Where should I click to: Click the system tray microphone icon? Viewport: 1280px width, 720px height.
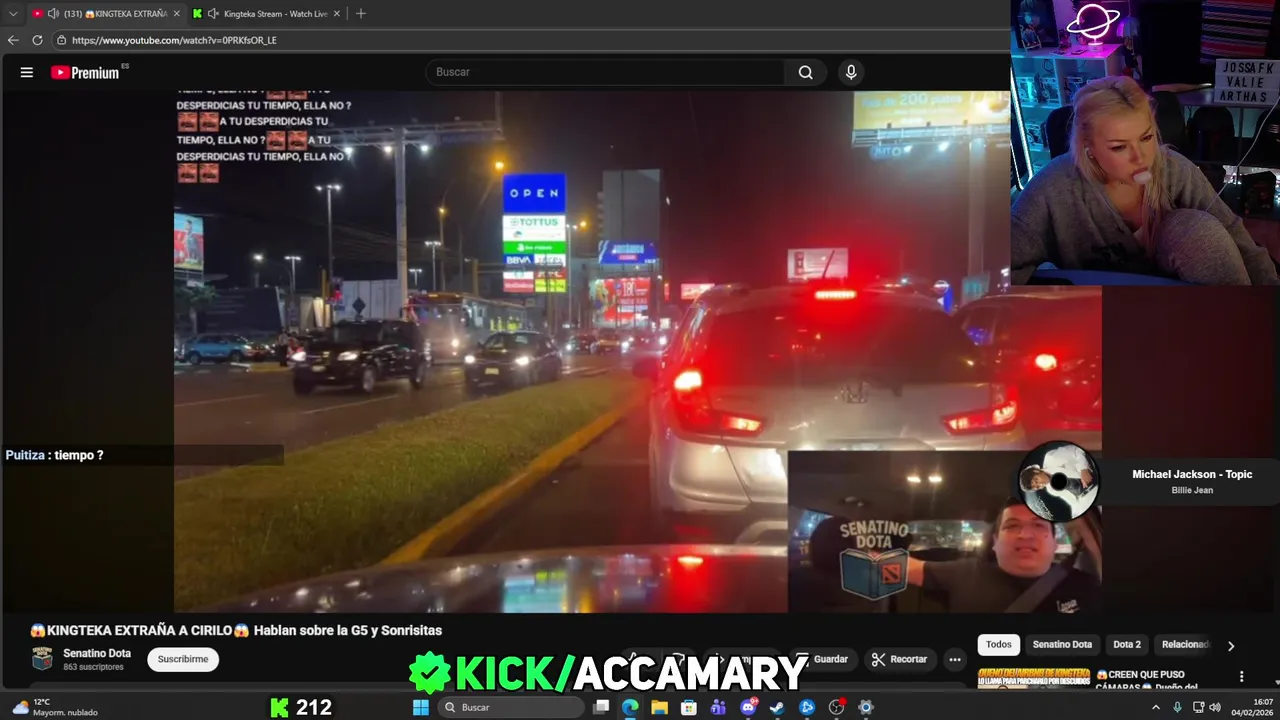point(1177,707)
